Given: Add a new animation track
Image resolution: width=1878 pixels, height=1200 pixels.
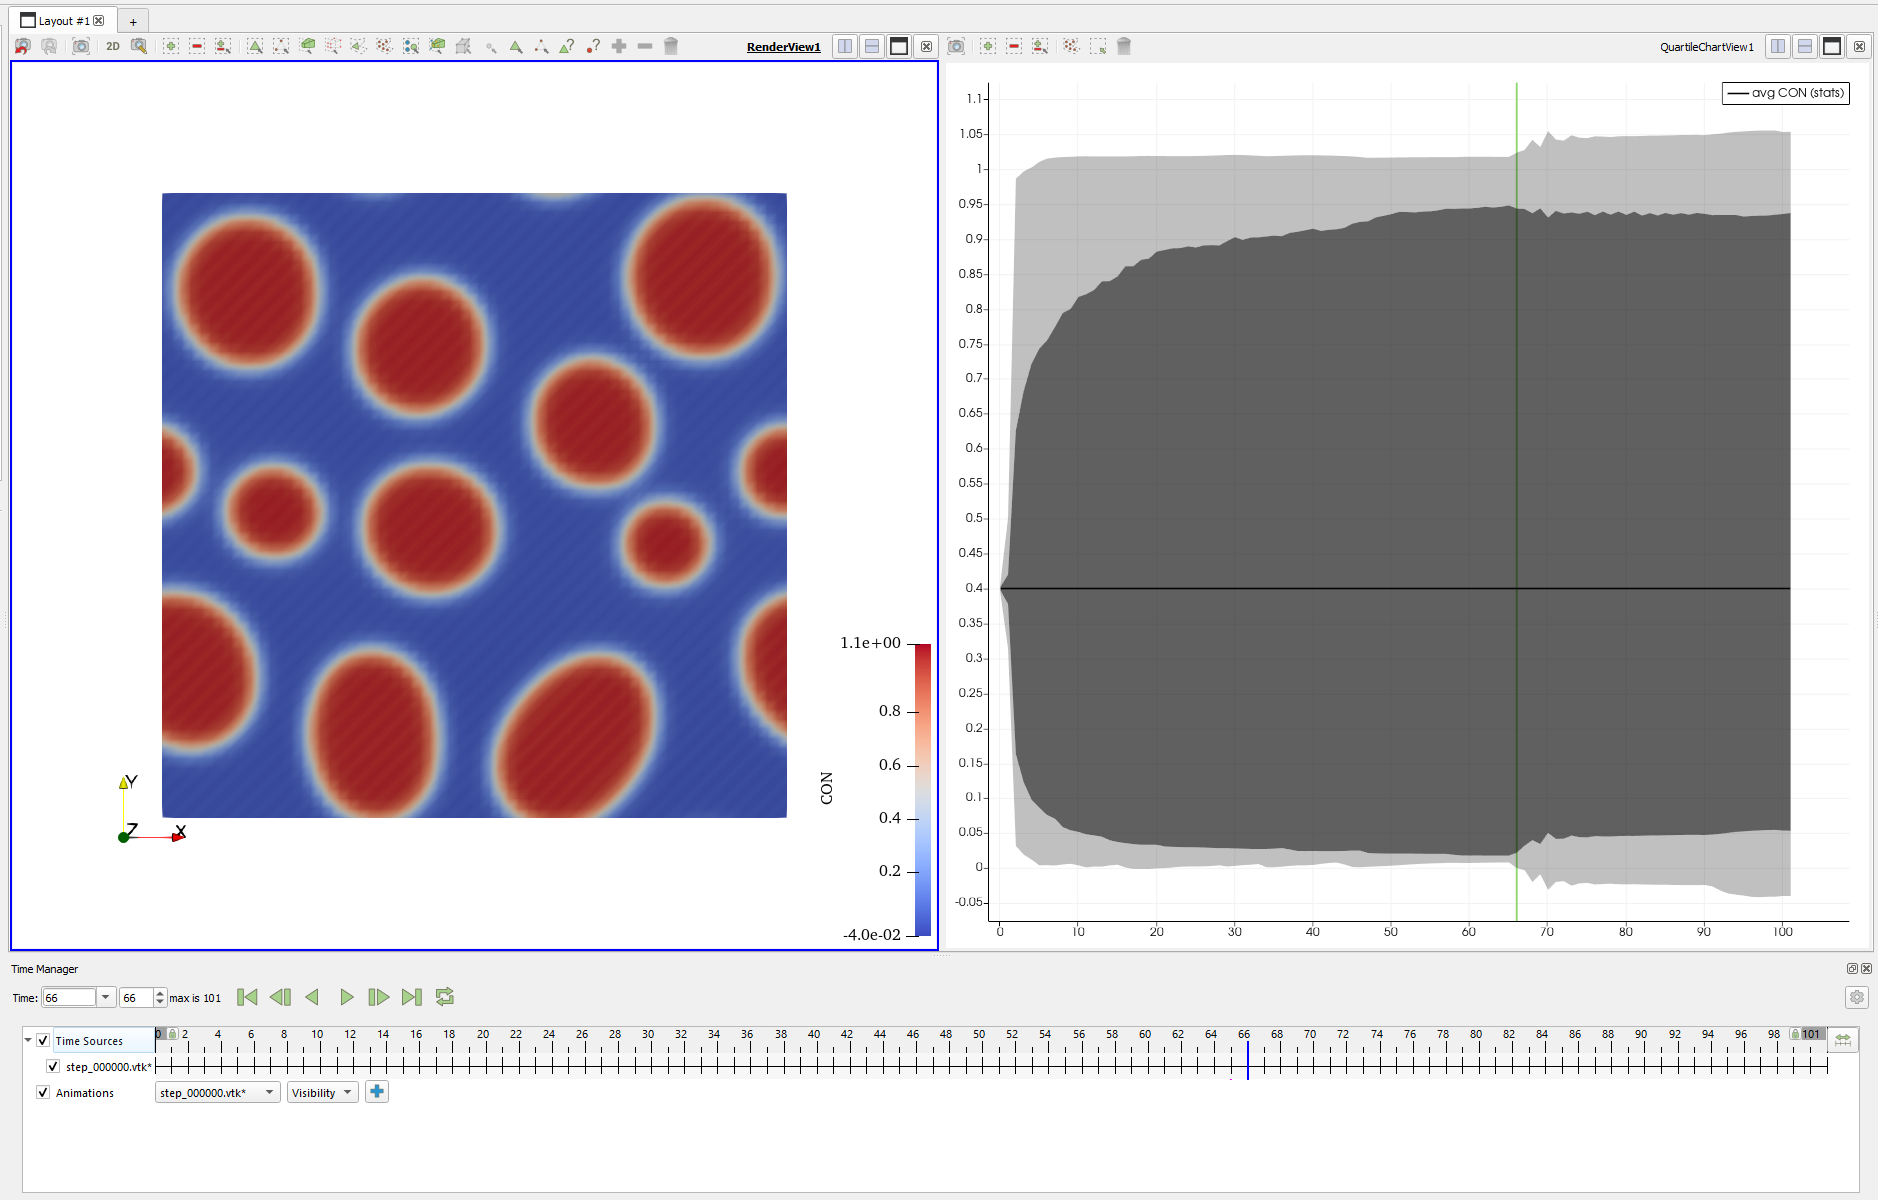Looking at the screenshot, I should (377, 1092).
